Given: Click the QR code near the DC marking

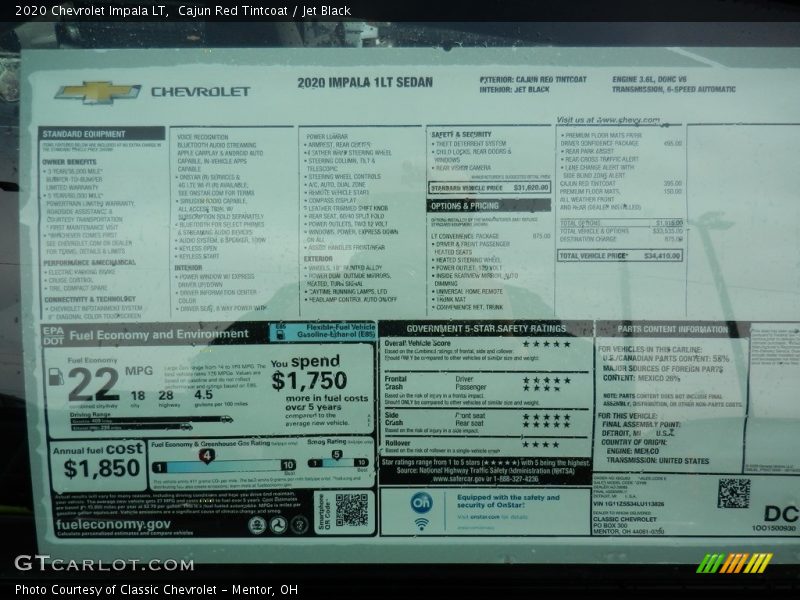Looking at the screenshot, I should click(734, 493).
